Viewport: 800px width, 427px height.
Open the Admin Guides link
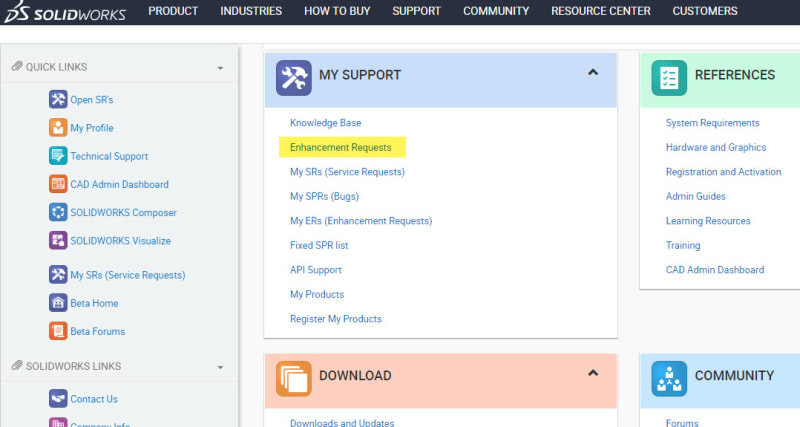(695, 196)
